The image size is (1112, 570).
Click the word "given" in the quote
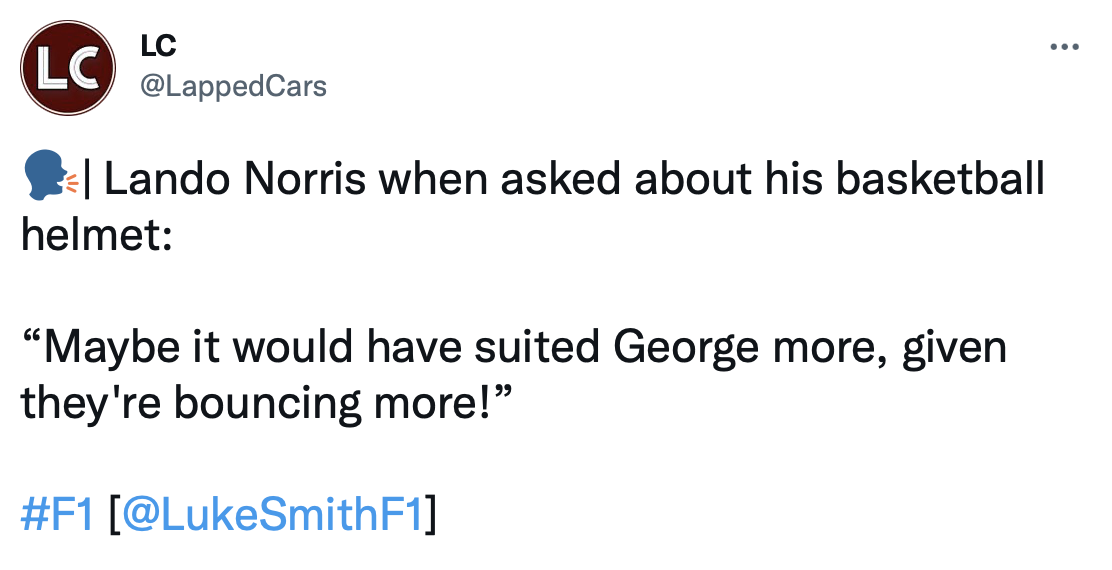953,348
